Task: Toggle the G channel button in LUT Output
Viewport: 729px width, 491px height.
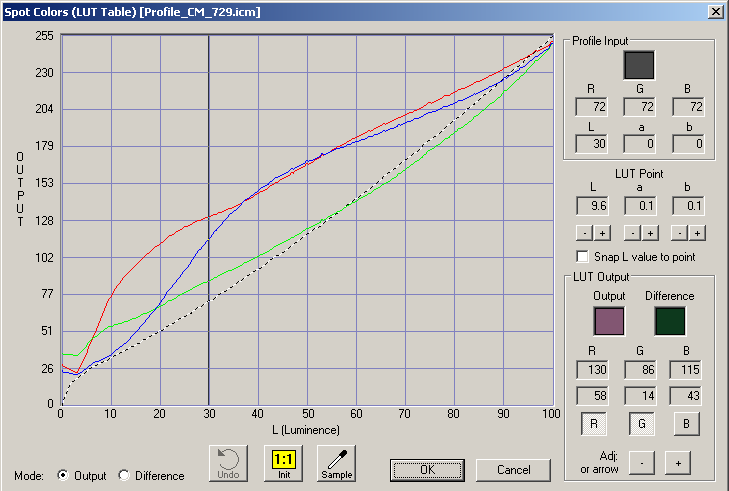Action: (x=642, y=424)
